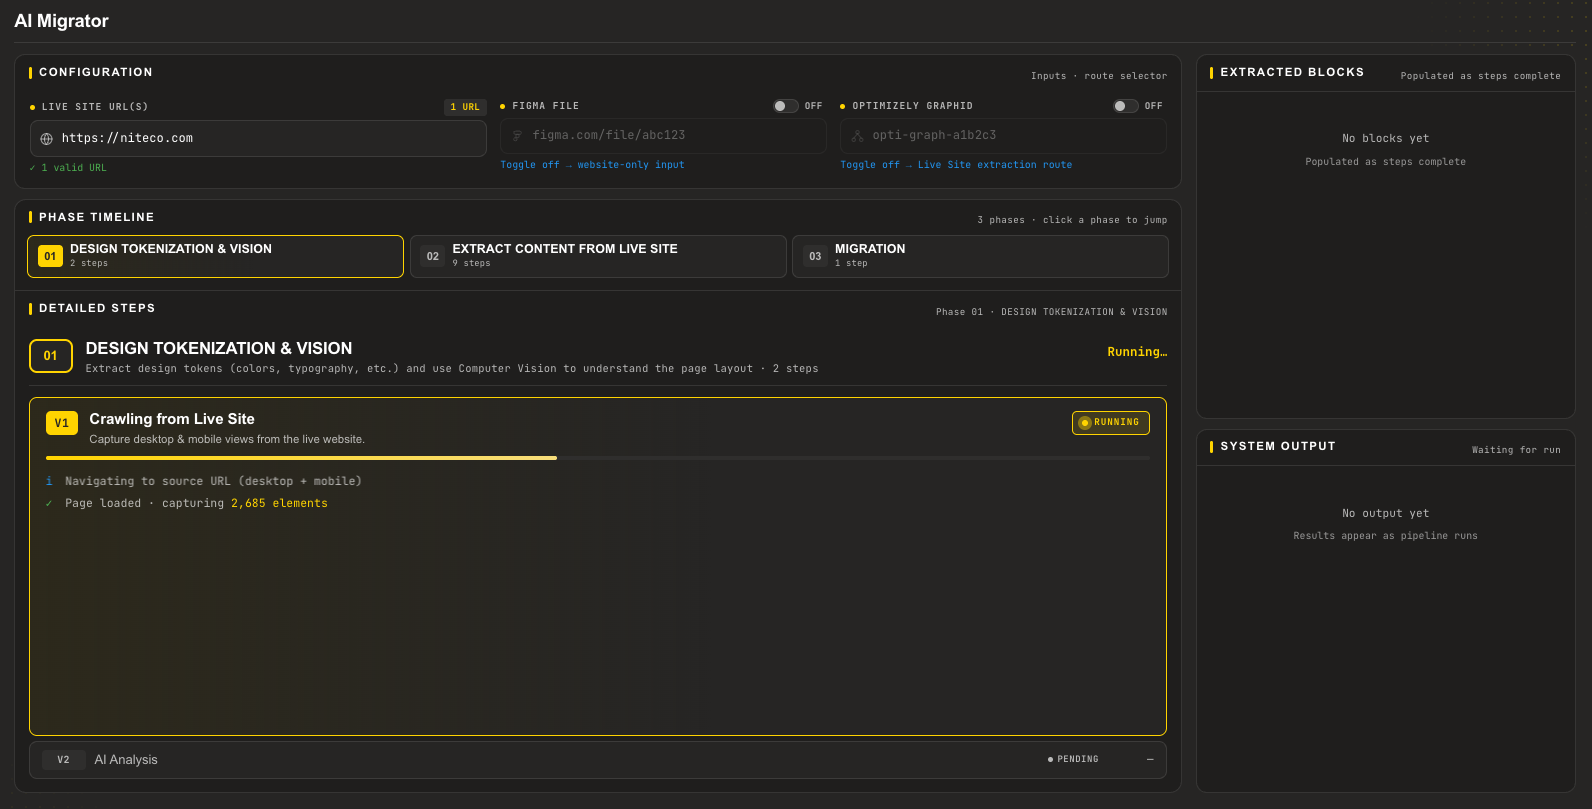Image resolution: width=1592 pixels, height=809 pixels.
Task: Click the PENDING status indicator on AI Analysis
Action: coord(1073,760)
